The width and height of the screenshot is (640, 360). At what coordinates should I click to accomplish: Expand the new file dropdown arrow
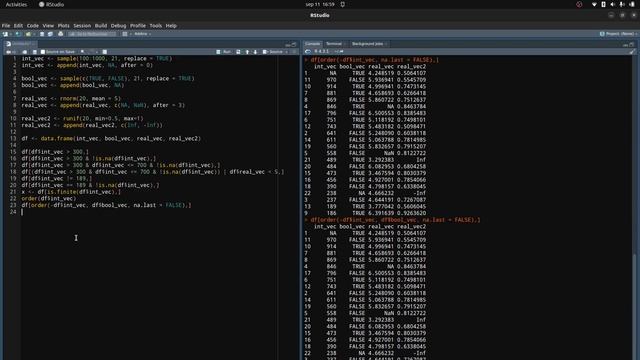(11, 34)
